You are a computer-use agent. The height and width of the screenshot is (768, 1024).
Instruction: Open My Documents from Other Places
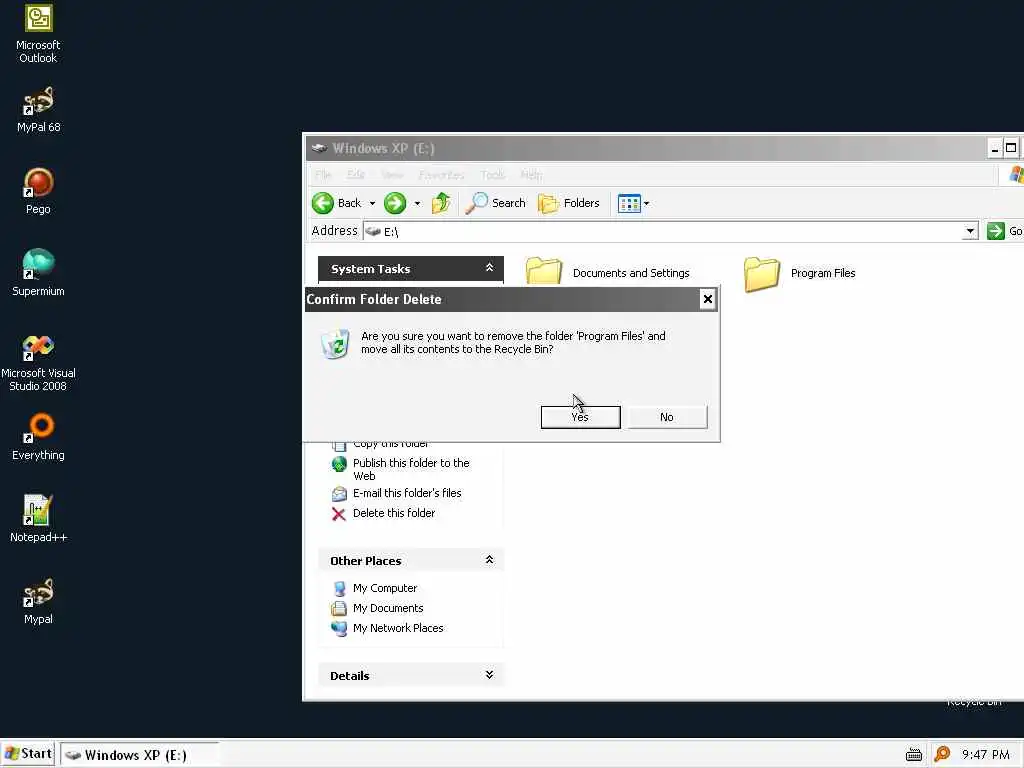(x=388, y=608)
